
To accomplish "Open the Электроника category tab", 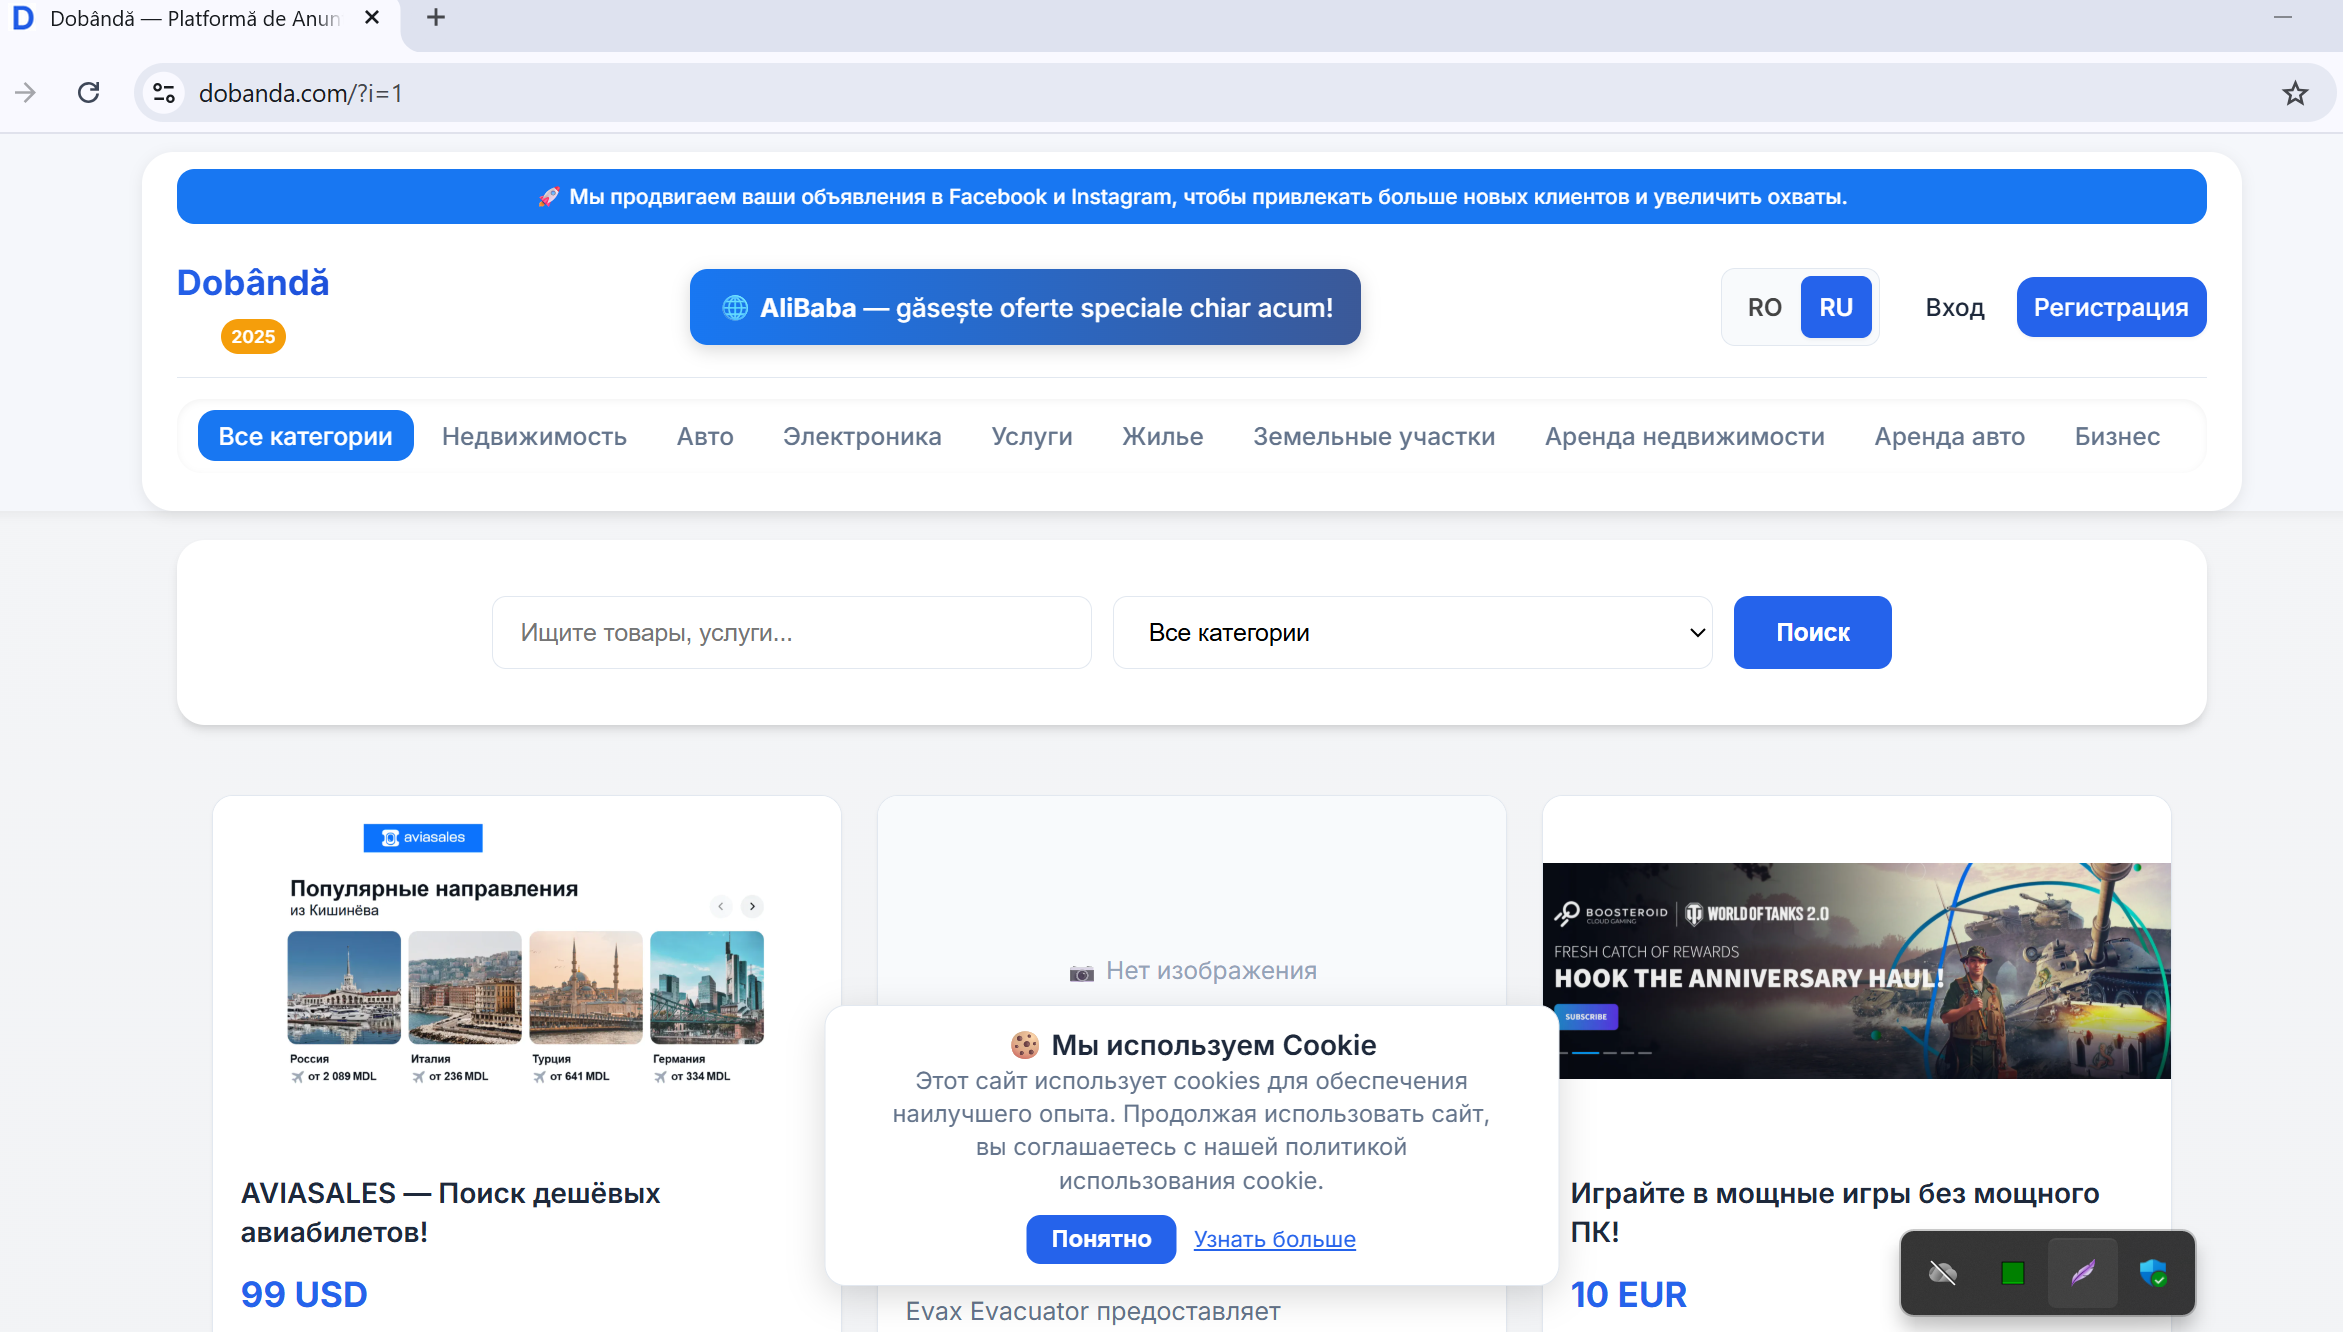I will pyautogui.click(x=862, y=436).
